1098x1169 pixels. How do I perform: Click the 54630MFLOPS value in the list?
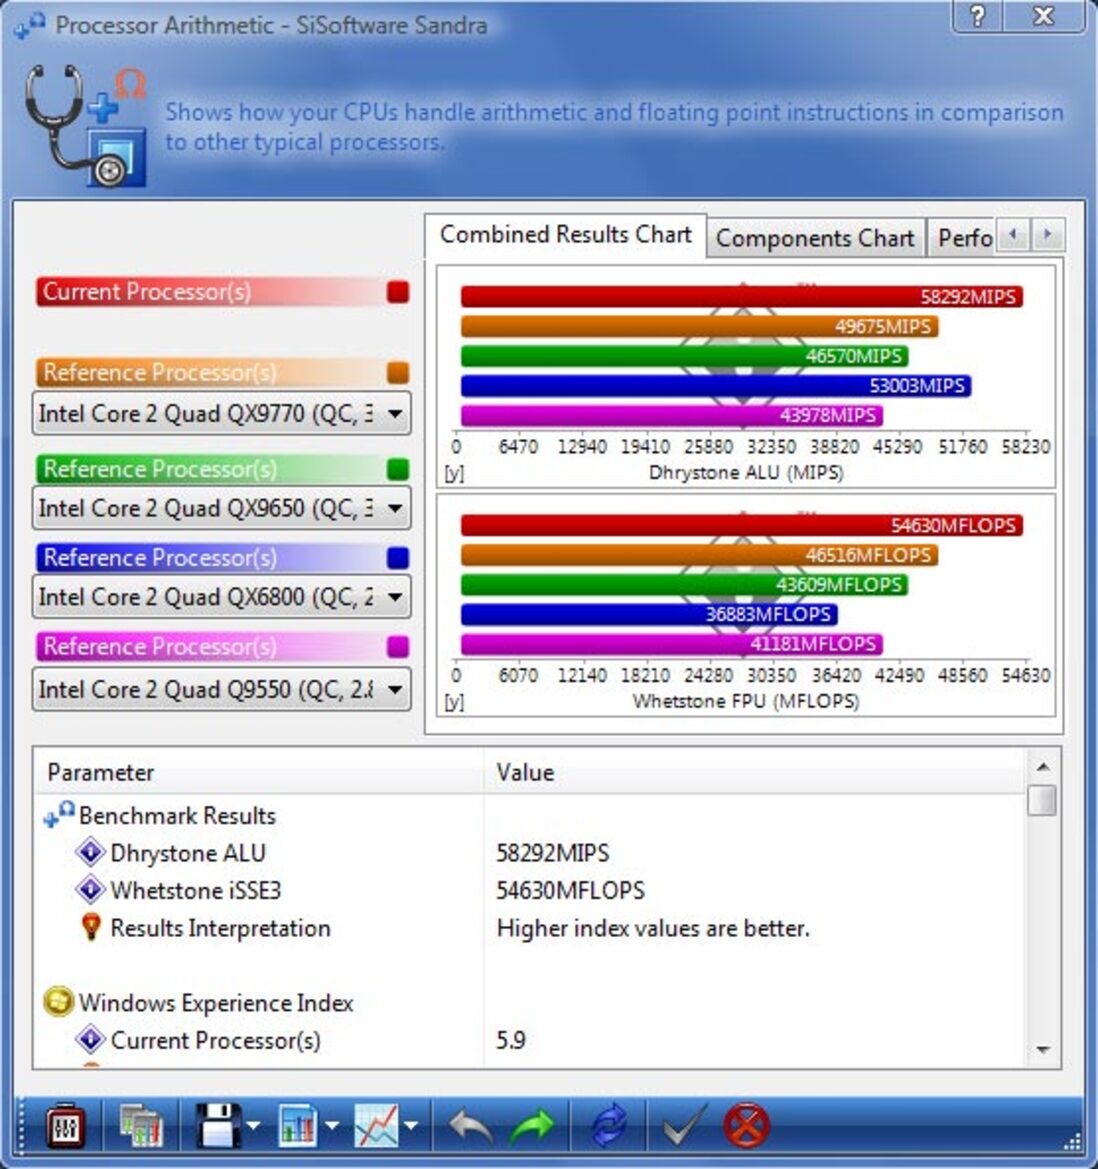tap(570, 889)
